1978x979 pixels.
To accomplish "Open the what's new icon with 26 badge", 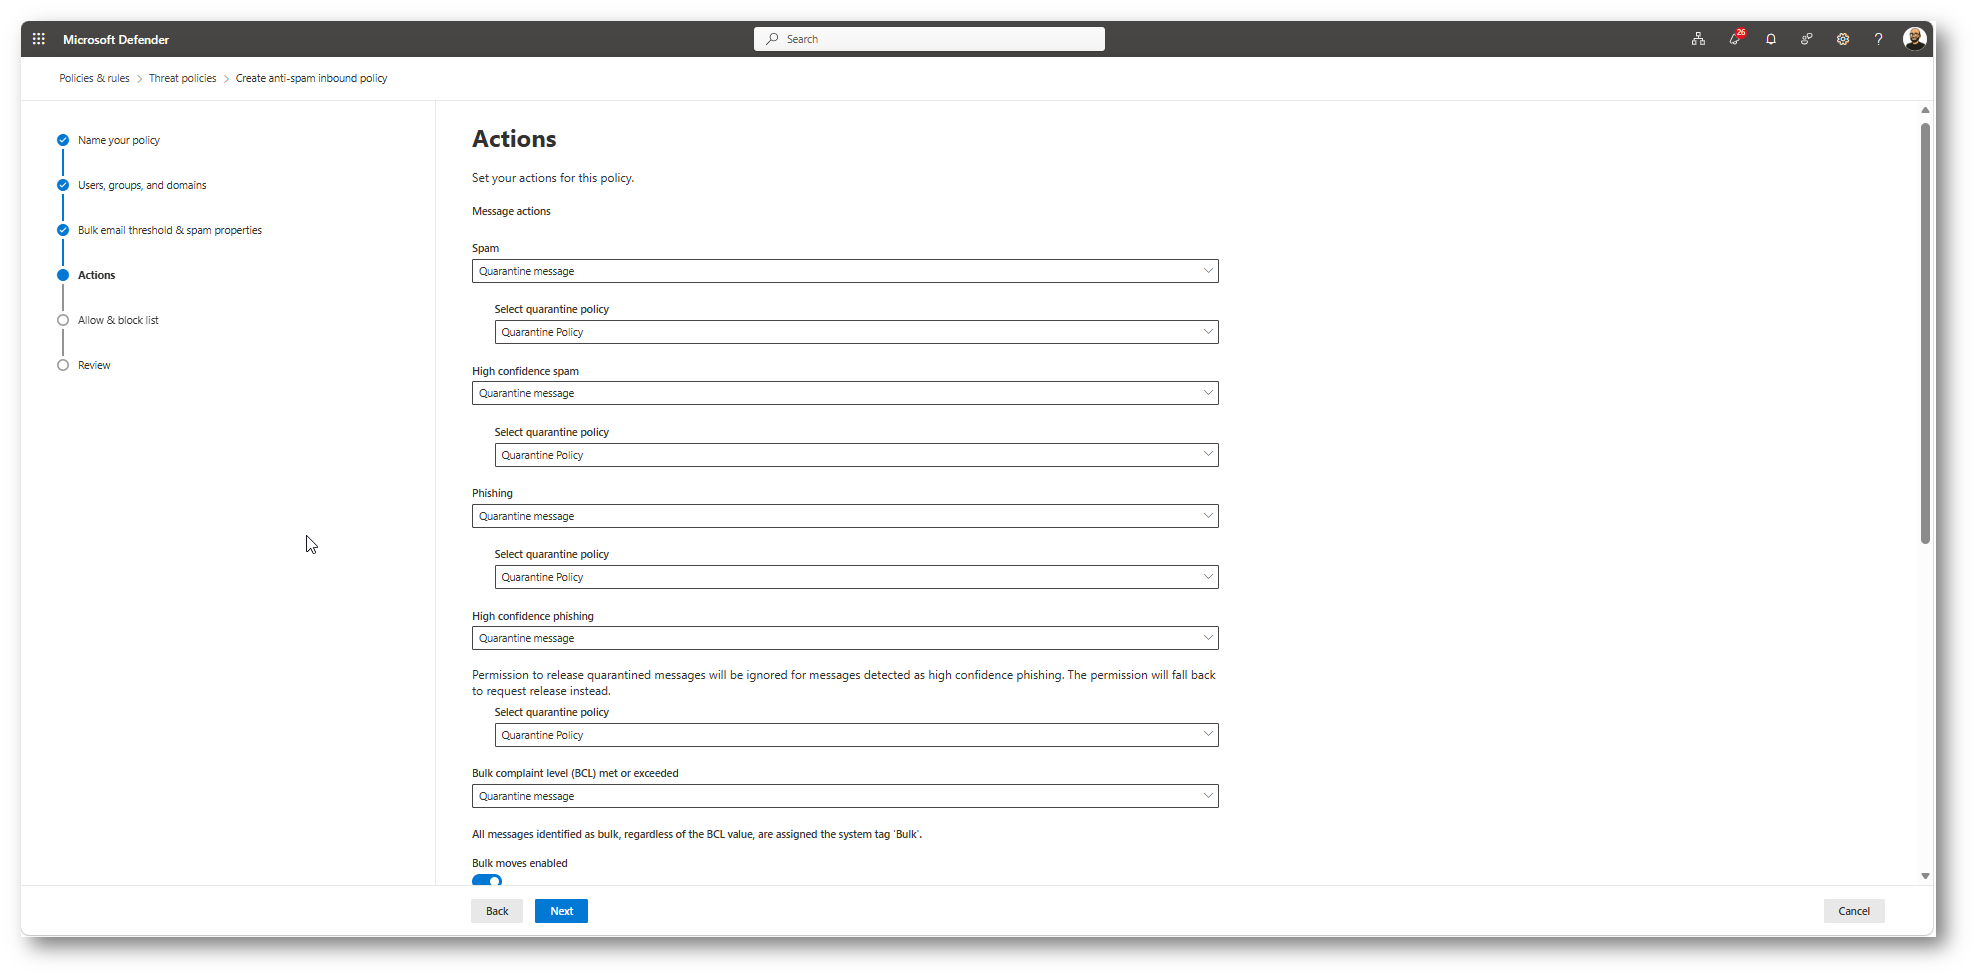I will 1735,39.
